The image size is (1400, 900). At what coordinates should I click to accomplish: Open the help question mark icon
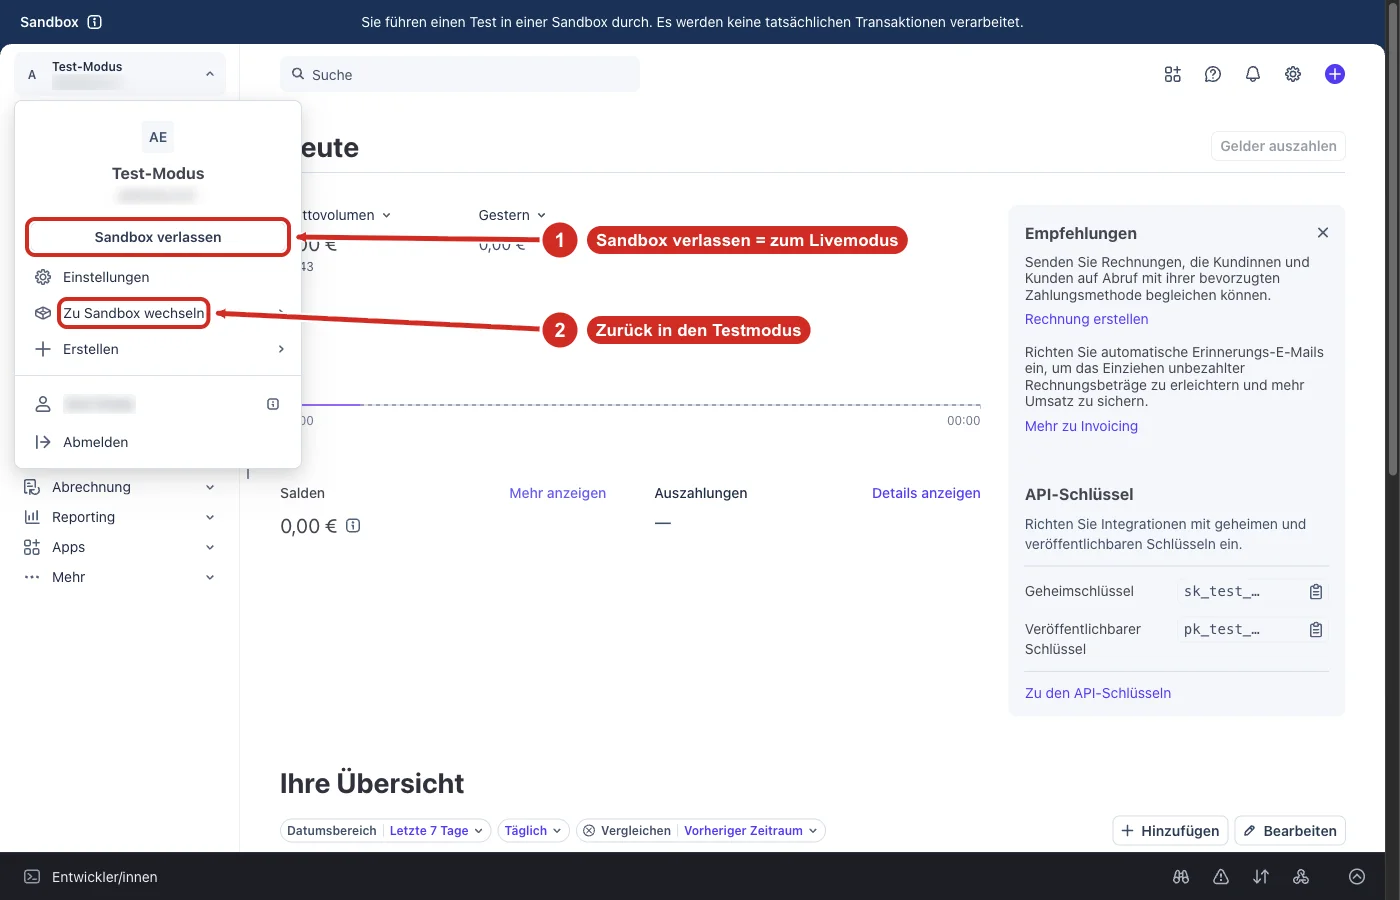[1213, 74]
